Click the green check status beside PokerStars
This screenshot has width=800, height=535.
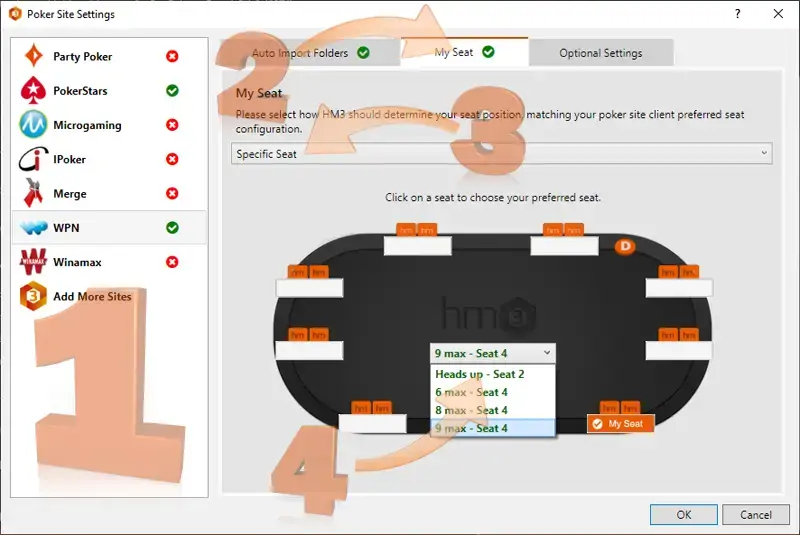click(172, 90)
